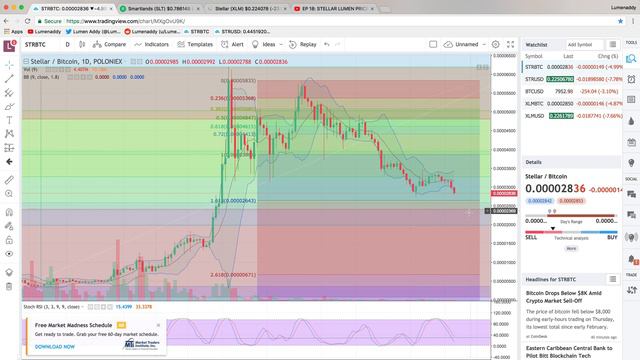
Task: Select the brush drawing tool
Action: point(9,107)
